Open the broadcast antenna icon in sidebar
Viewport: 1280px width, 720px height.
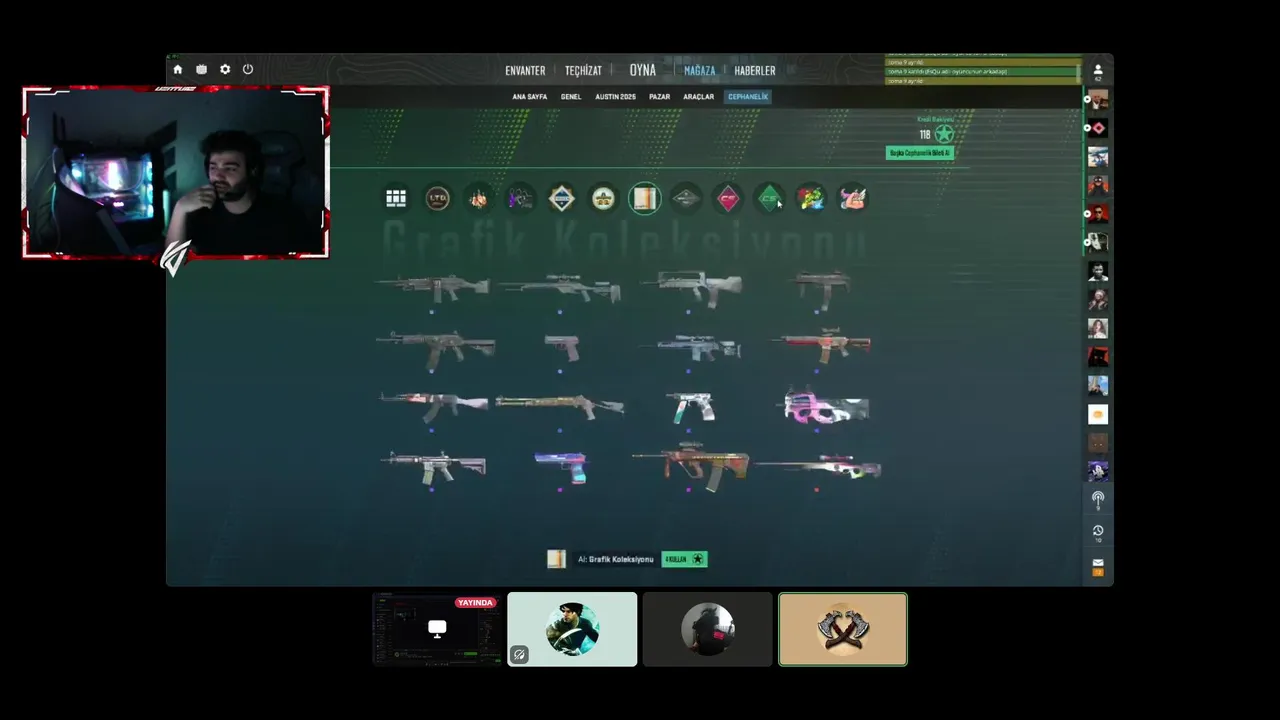(1098, 499)
